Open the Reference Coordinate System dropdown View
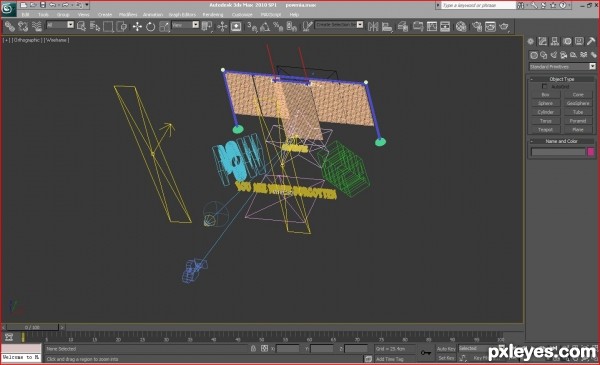This screenshot has width=600, height=365. pyautogui.click(x=185, y=25)
